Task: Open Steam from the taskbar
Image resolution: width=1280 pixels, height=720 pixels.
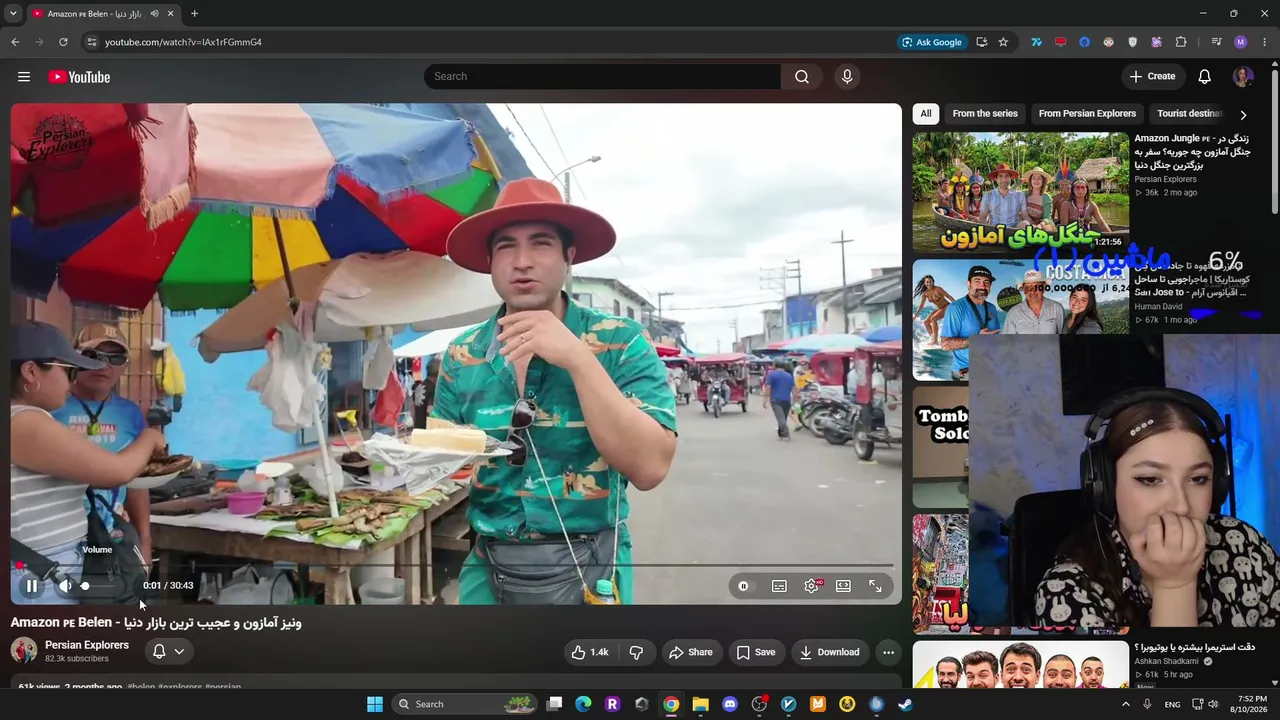Action: pyautogui.click(x=905, y=704)
